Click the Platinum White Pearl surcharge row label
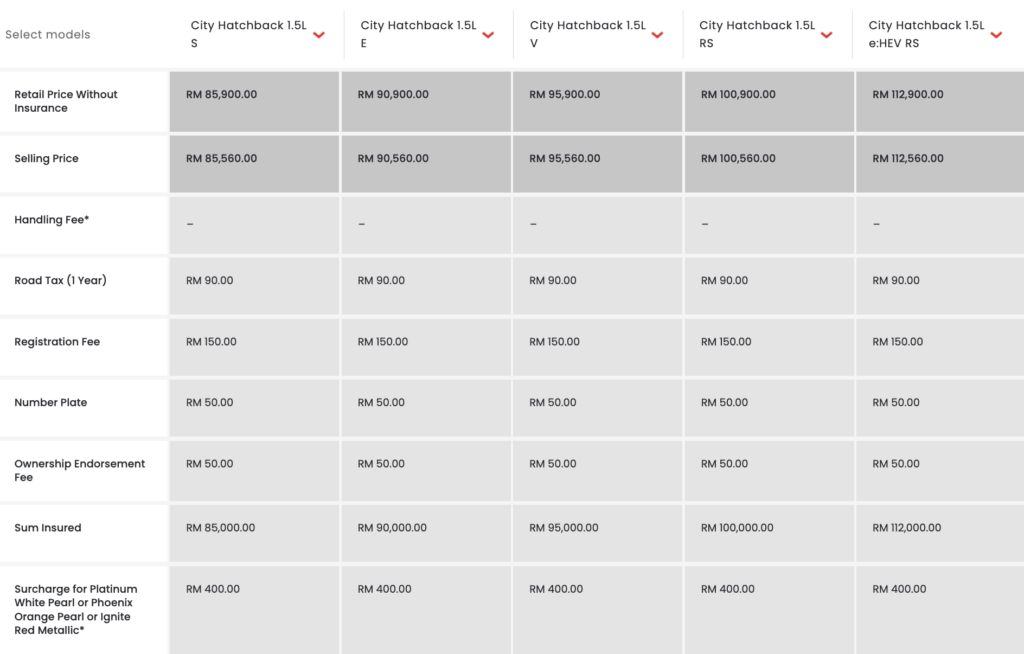1024x654 pixels. (x=76, y=610)
